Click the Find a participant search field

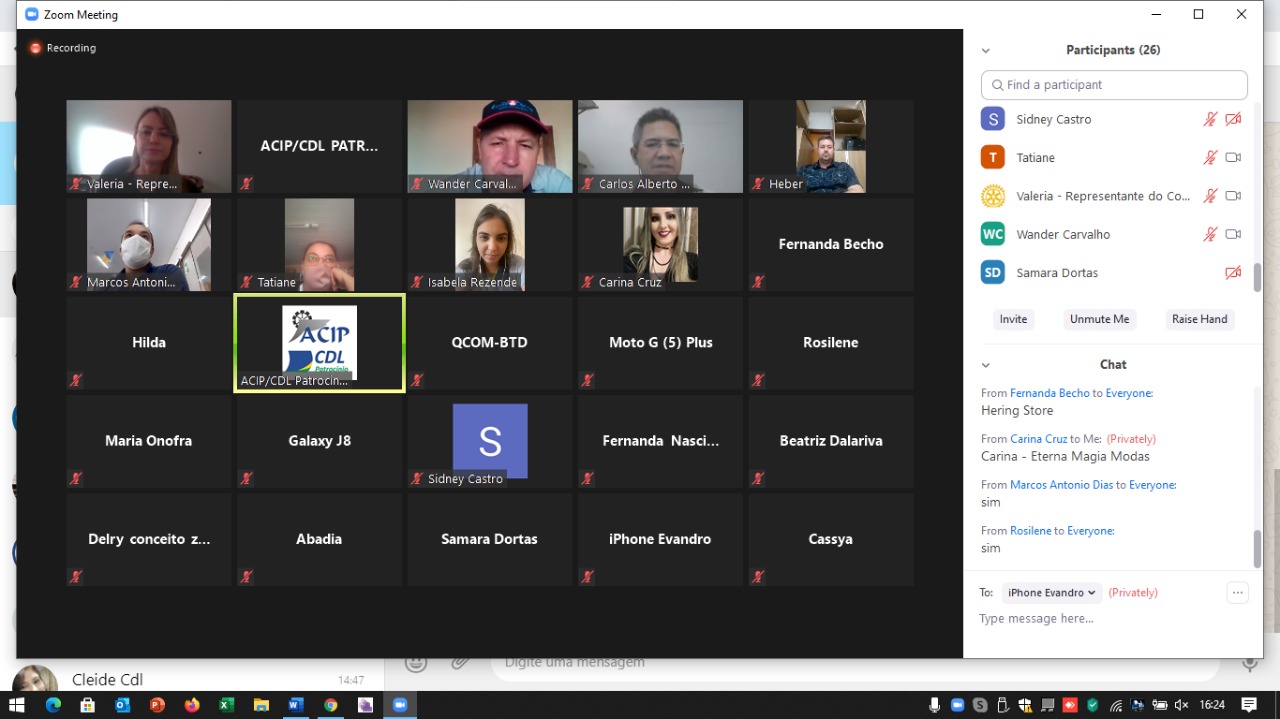[x=1113, y=85]
